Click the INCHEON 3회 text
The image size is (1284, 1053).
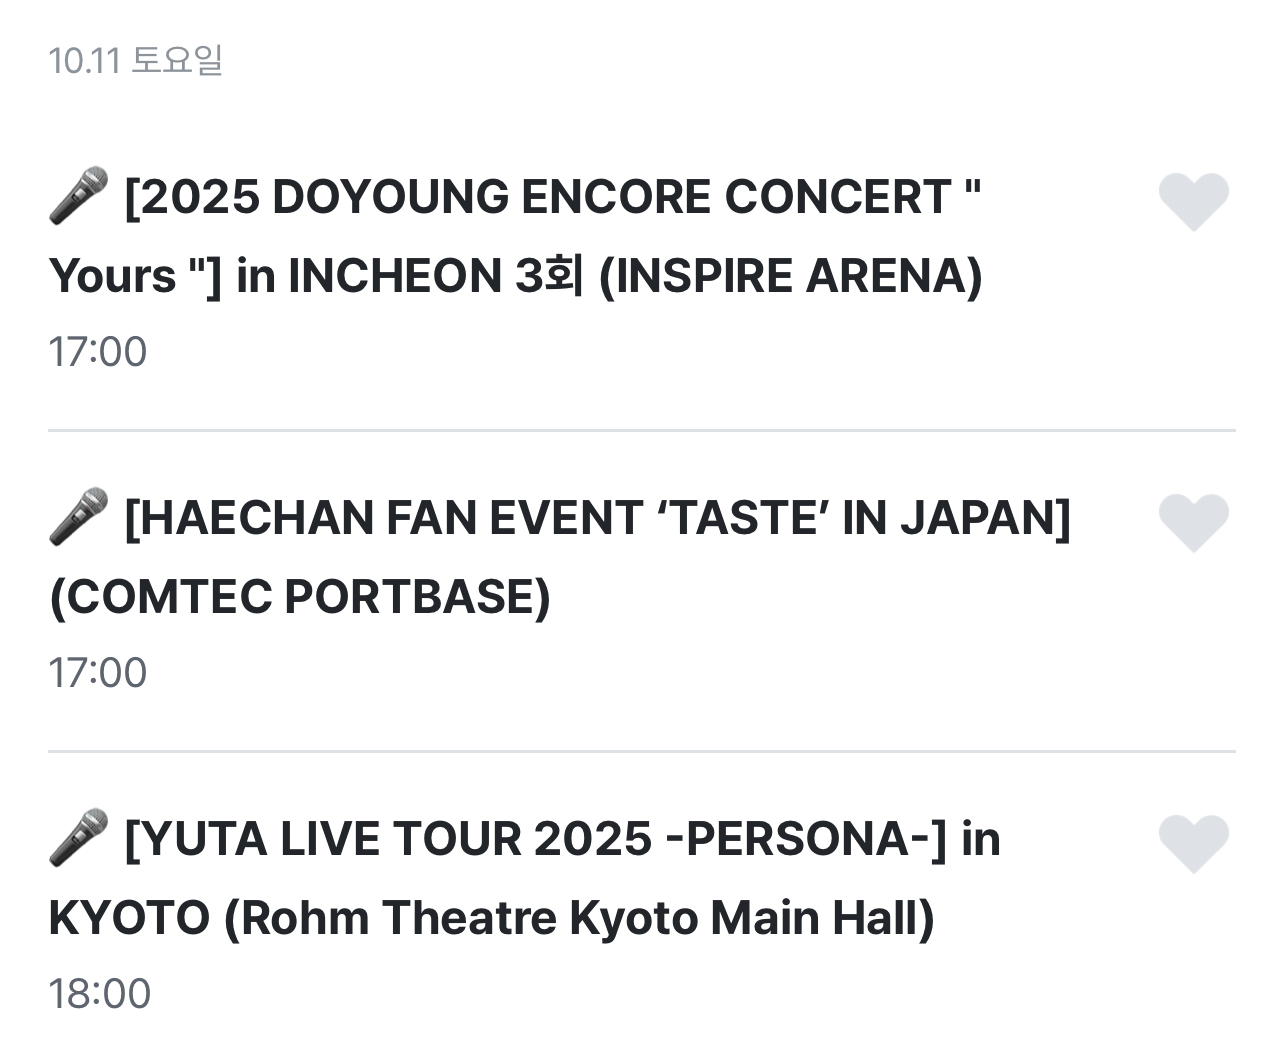pyautogui.click(x=435, y=276)
